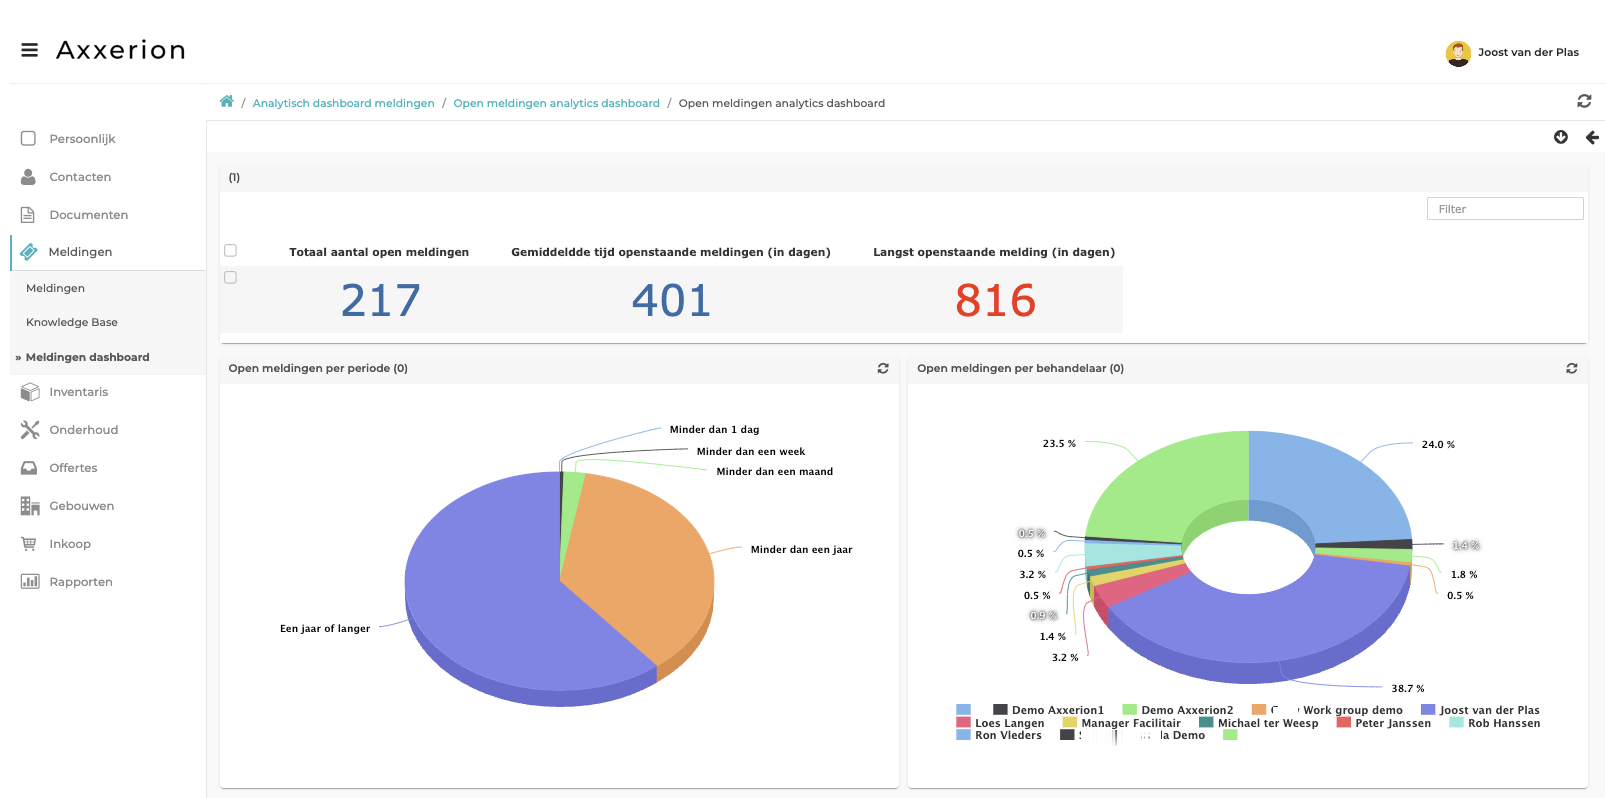Refresh the Open meldingen per behandelaar chart
The width and height of the screenshot is (1605, 798).
pos(1572,368)
